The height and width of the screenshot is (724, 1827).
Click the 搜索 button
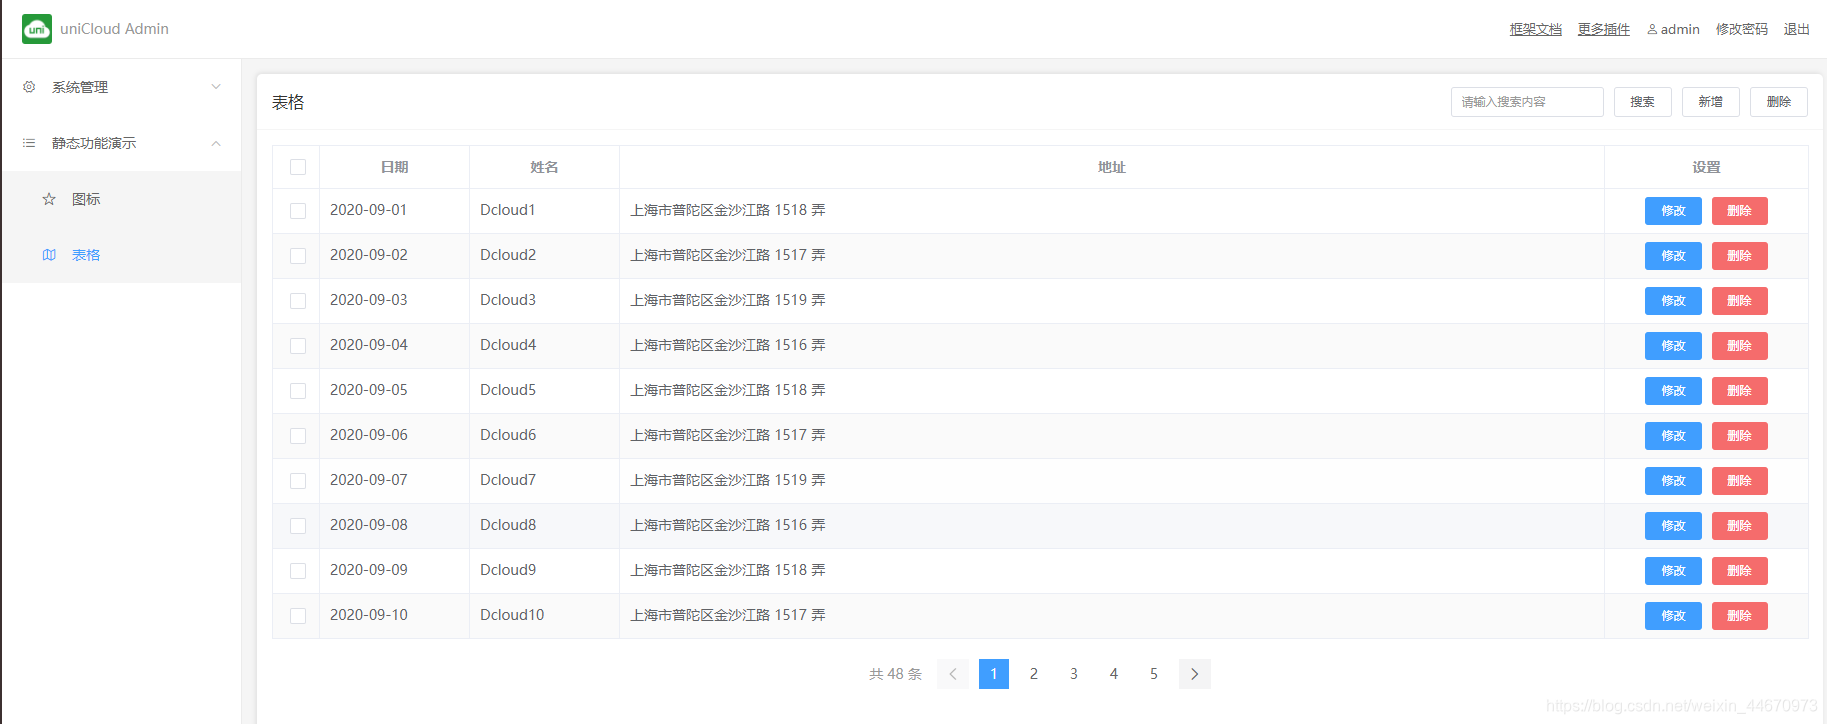coord(1643,102)
